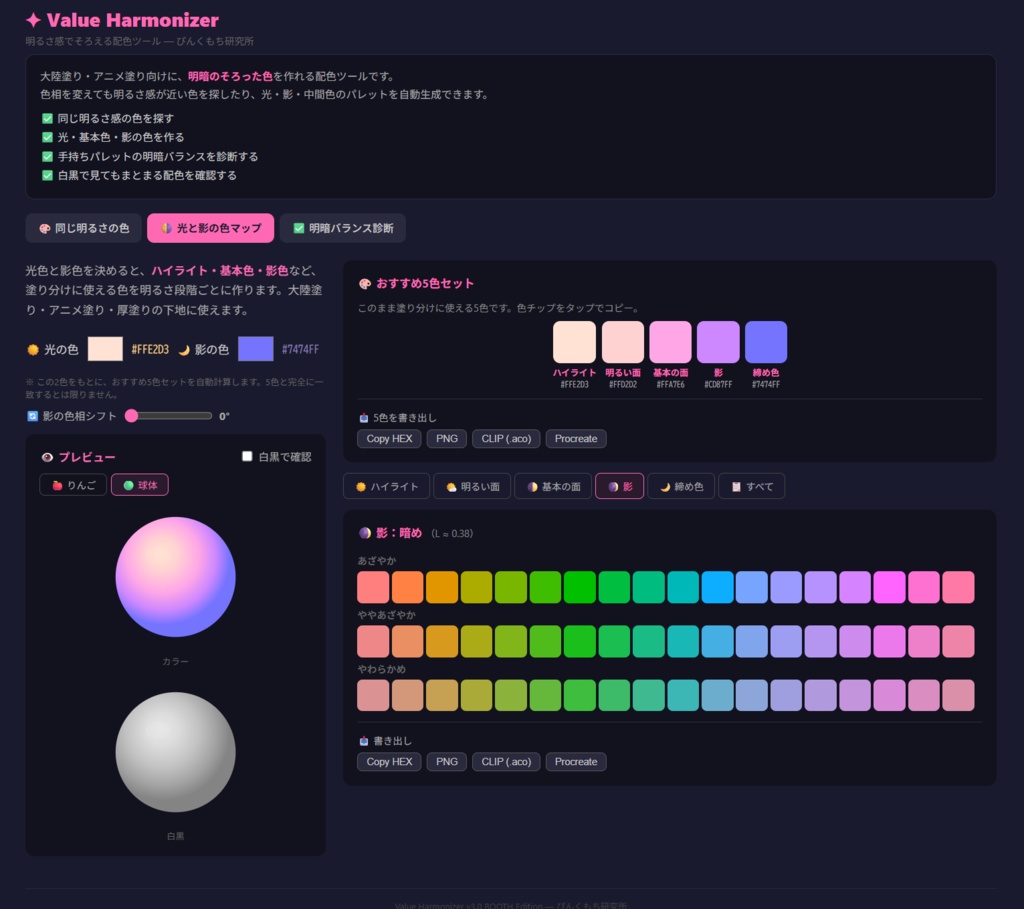The width and height of the screenshot is (1024, 909).
Task: Click the sun icon beside 光の色
Action: click(33, 349)
